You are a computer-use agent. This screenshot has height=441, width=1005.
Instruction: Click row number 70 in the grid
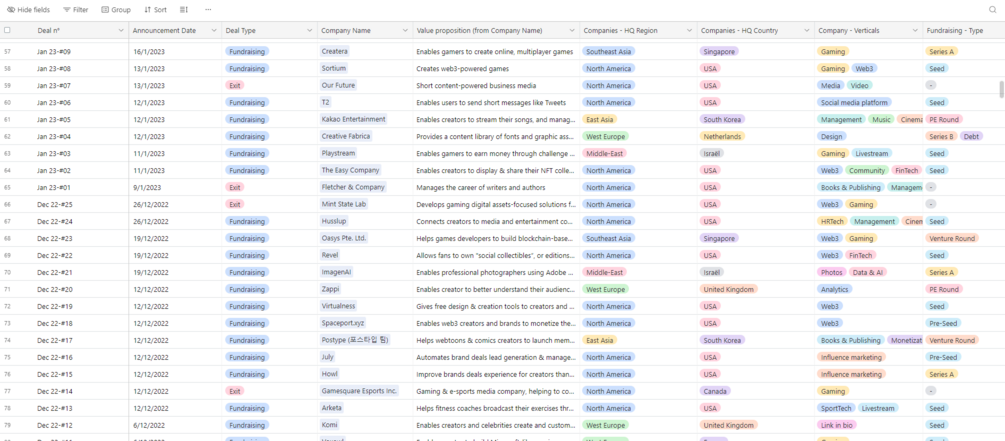point(8,272)
